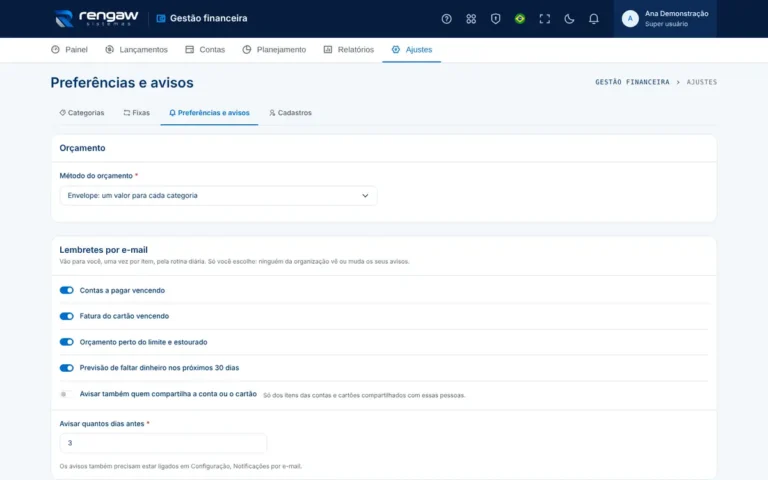Screen dimensions: 768x480
Task: Select the Ajustes menu
Action: (x=411, y=49)
